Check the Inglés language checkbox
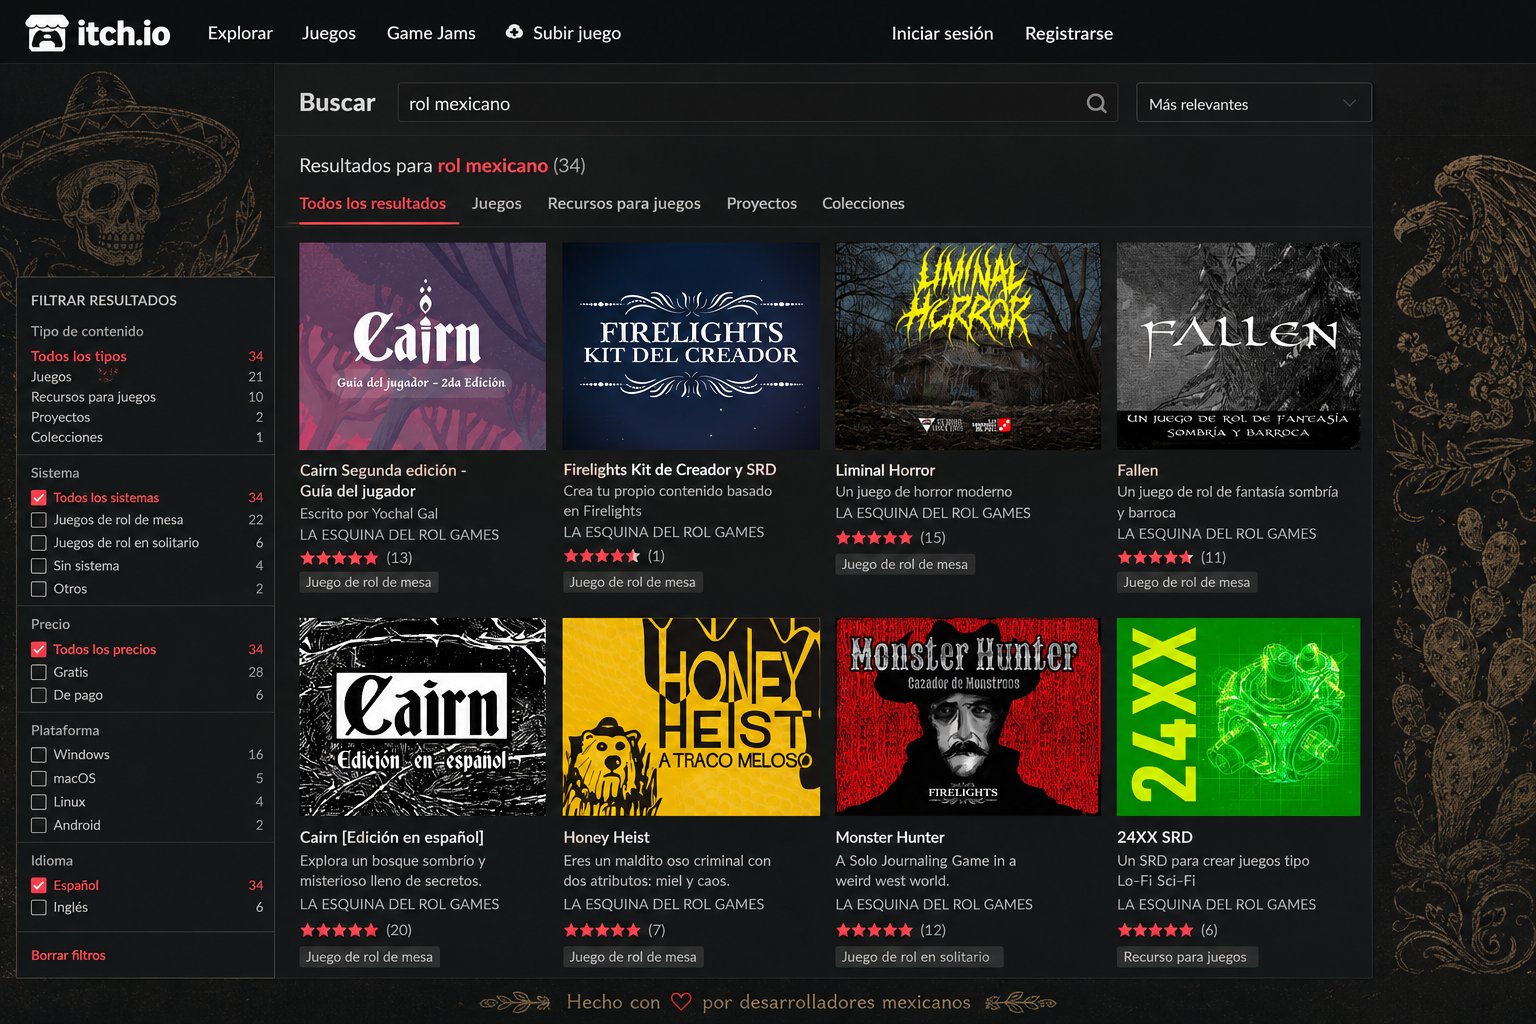This screenshot has height=1024, width=1536. point(39,908)
